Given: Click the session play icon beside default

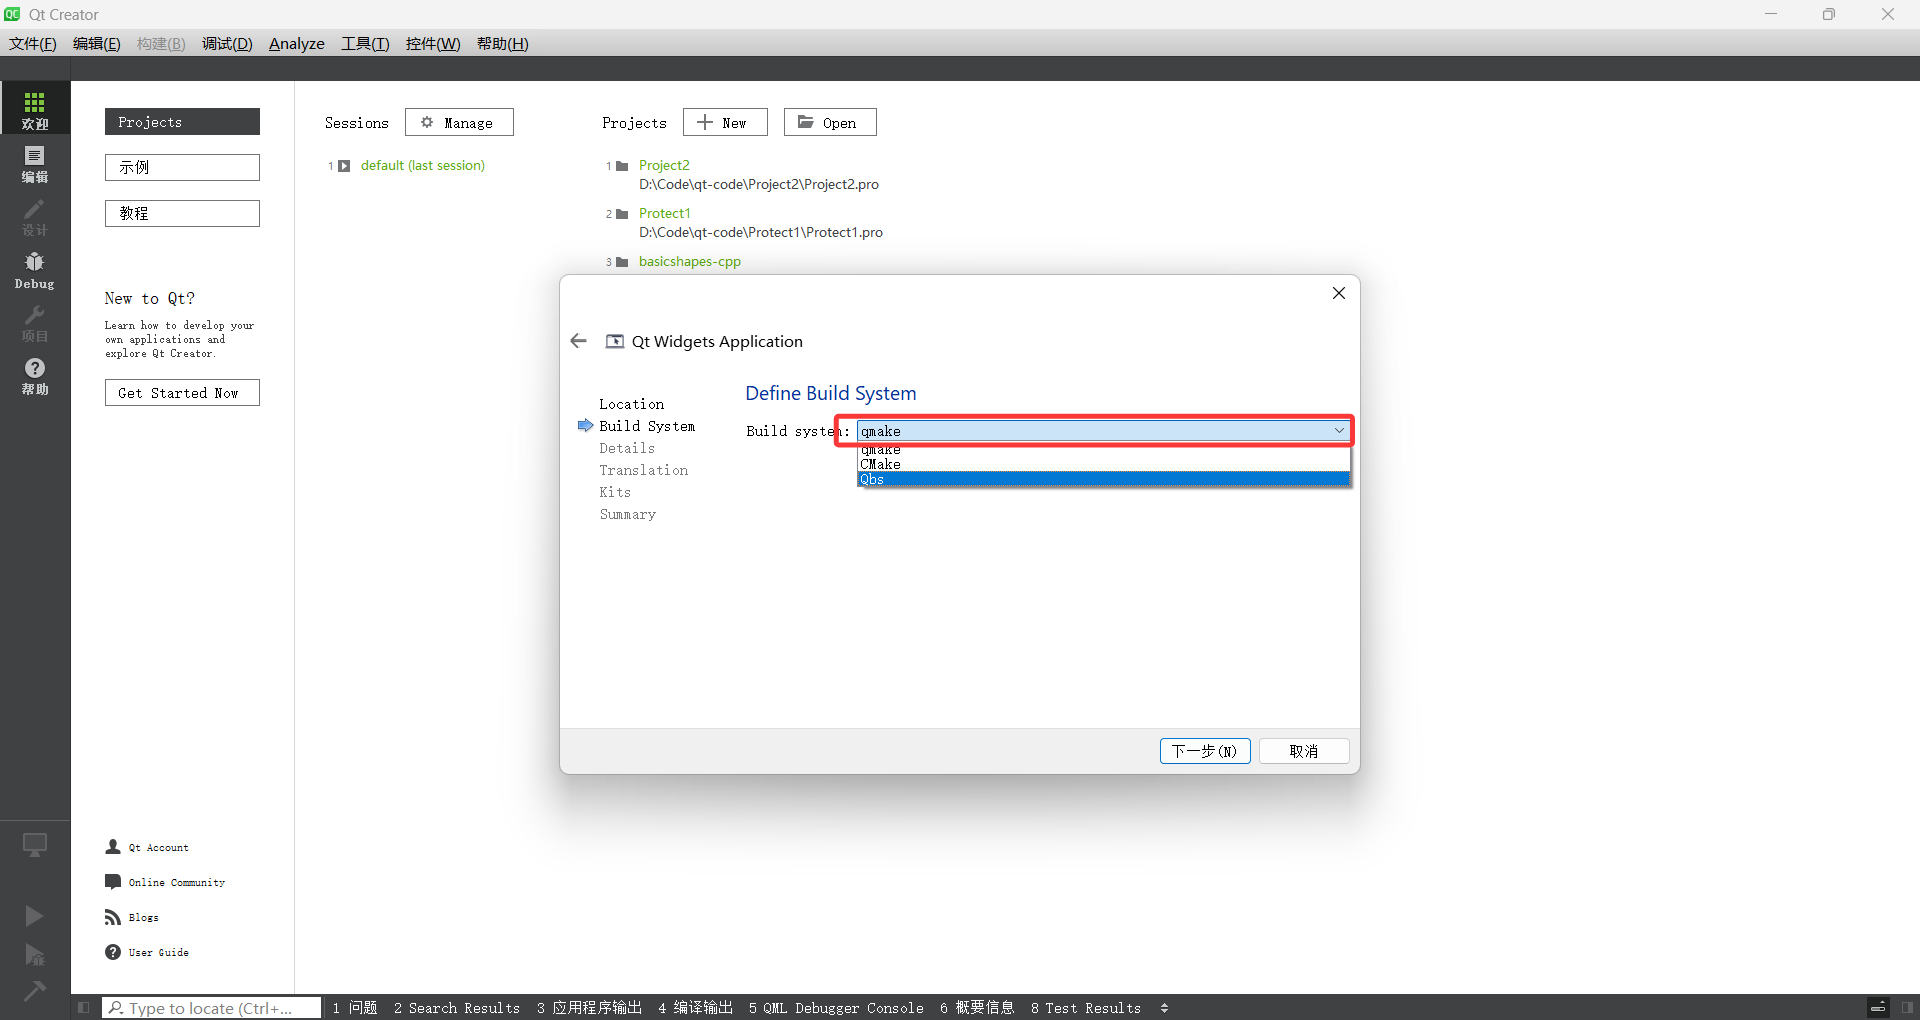Looking at the screenshot, I should 344,166.
